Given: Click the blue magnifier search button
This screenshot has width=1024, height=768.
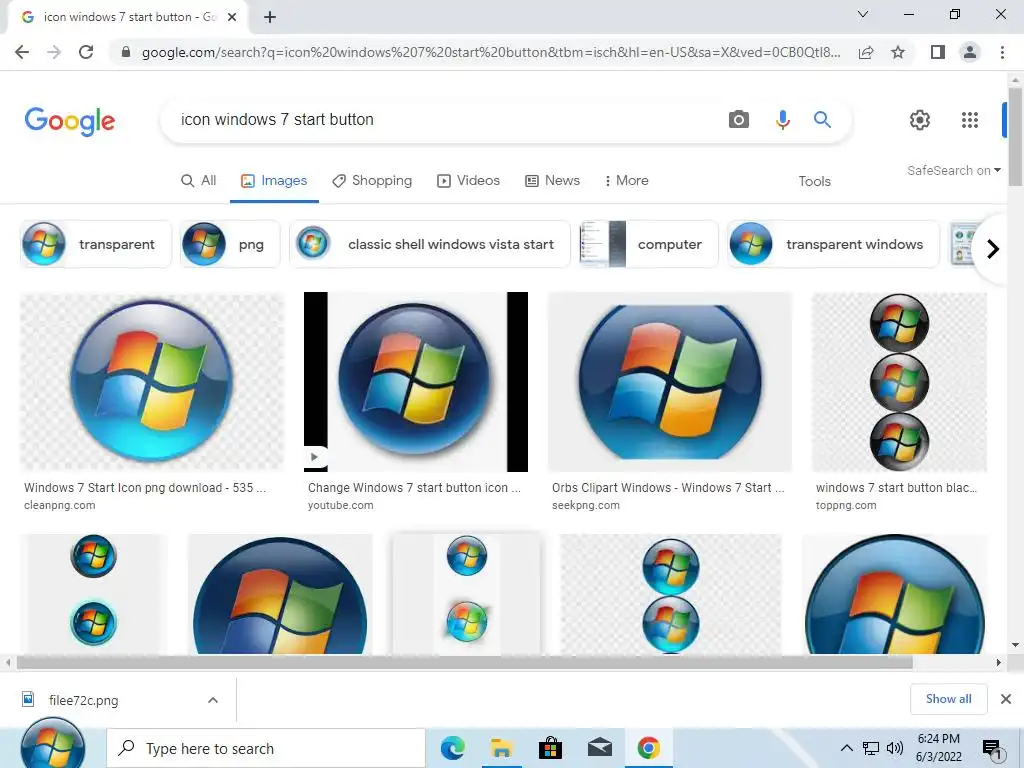Looking at the screenshot, I should tap(822, 120).
